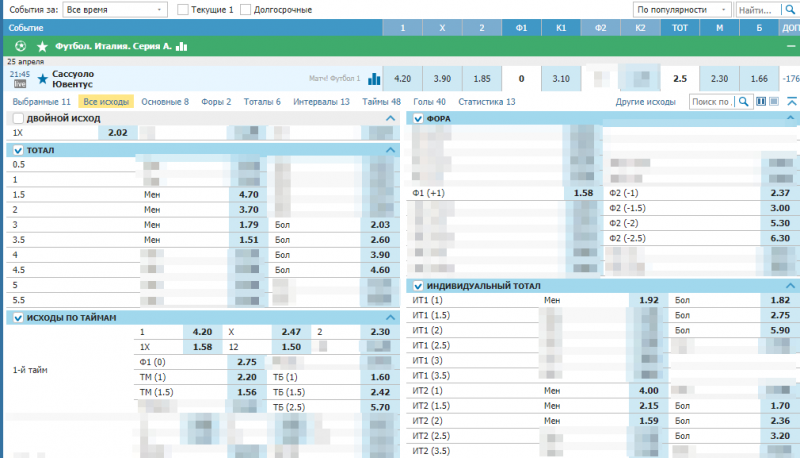Open statistics chart icon beside Серия А
Screen dimensions: 800x458
pyautogui.click(x=181, y=46)
